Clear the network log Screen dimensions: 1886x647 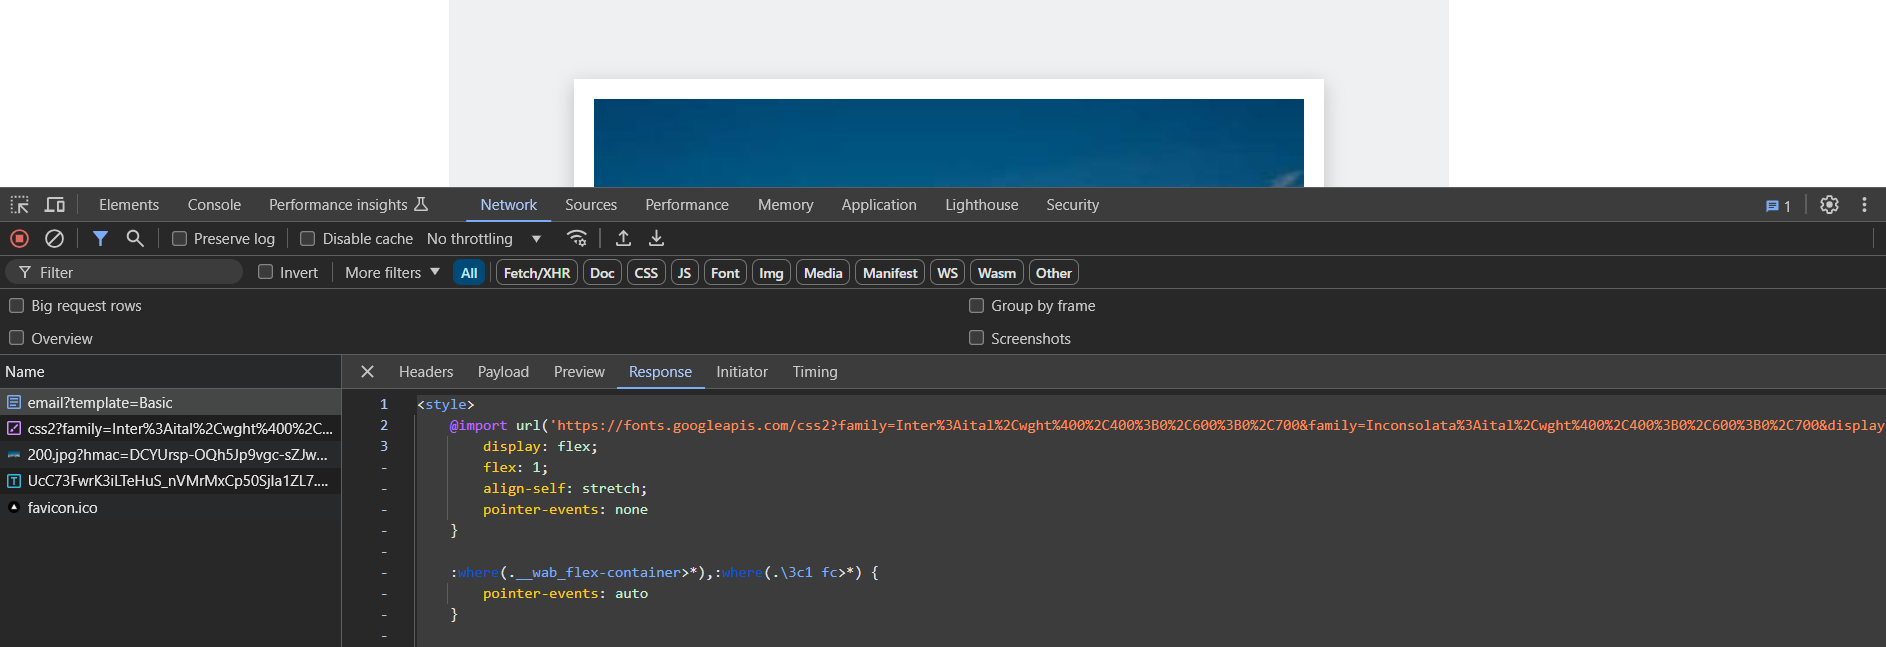(x=55, y=239)
